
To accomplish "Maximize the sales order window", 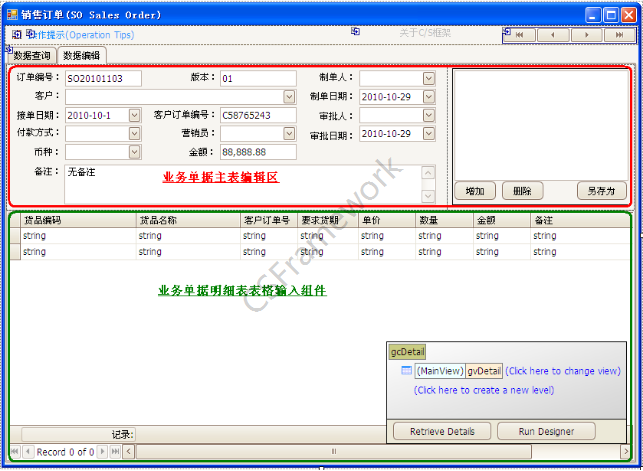I will [x=611, y=15].
